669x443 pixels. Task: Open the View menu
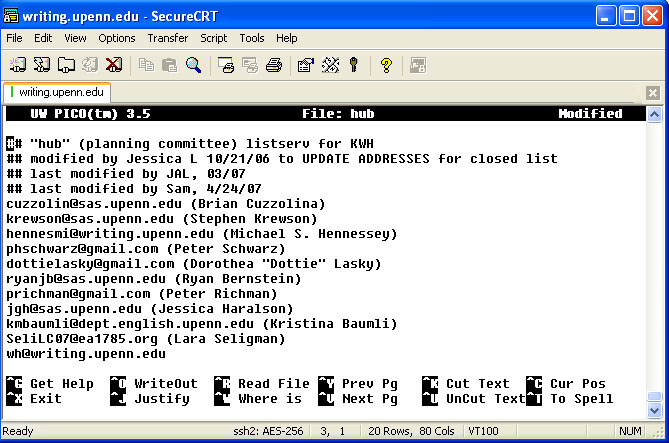pyautogui.click(x=76, y=38)
